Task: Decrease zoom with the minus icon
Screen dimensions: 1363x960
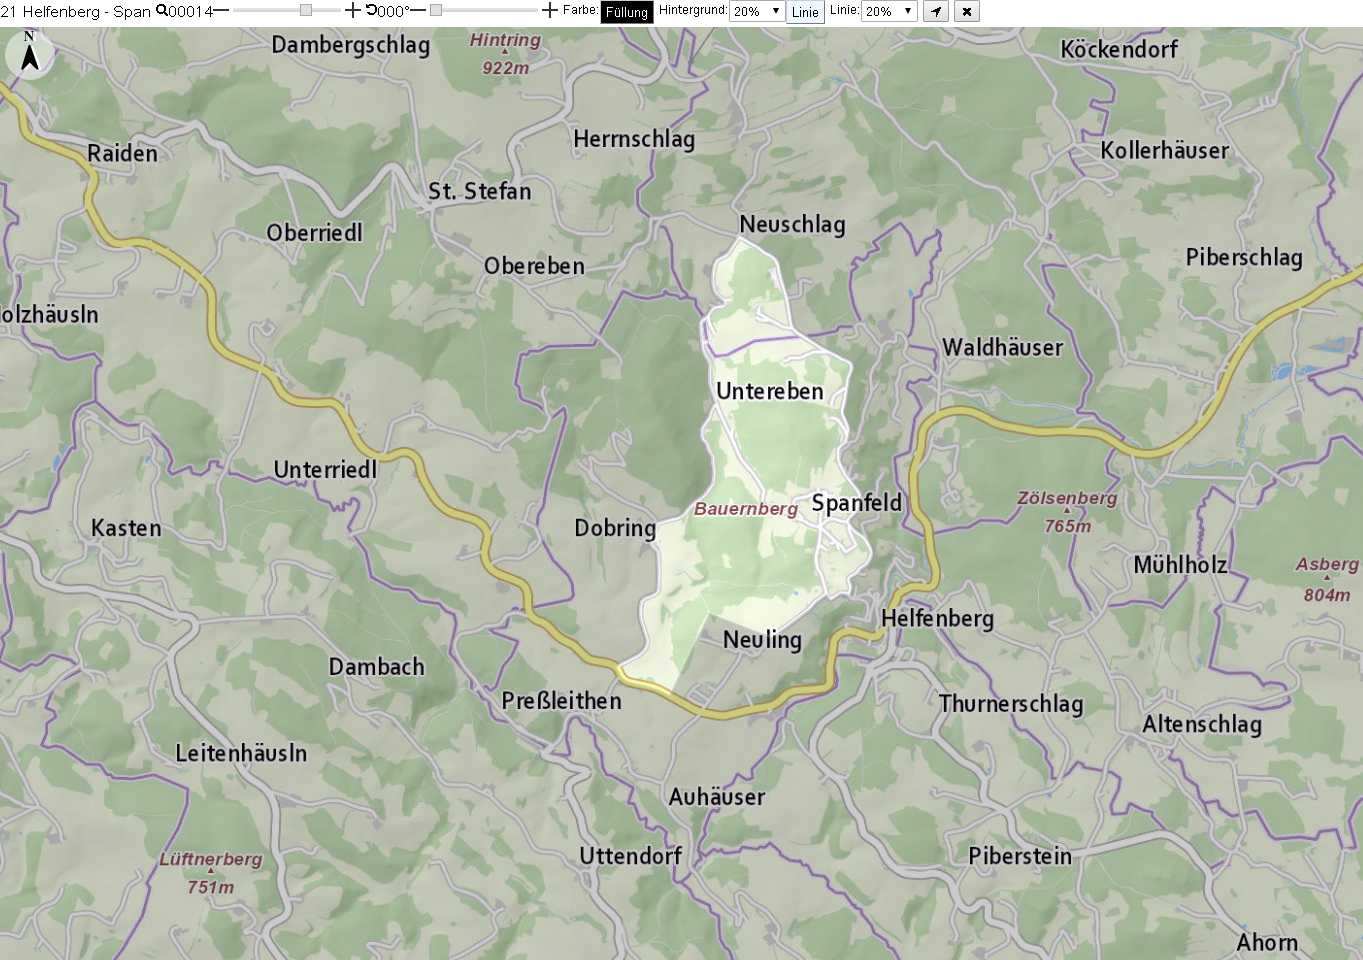Action: click(221, 11)
